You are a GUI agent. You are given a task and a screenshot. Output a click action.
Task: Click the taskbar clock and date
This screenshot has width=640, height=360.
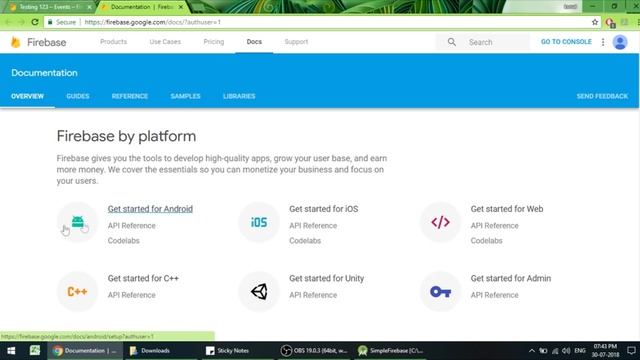coord(606,351)
